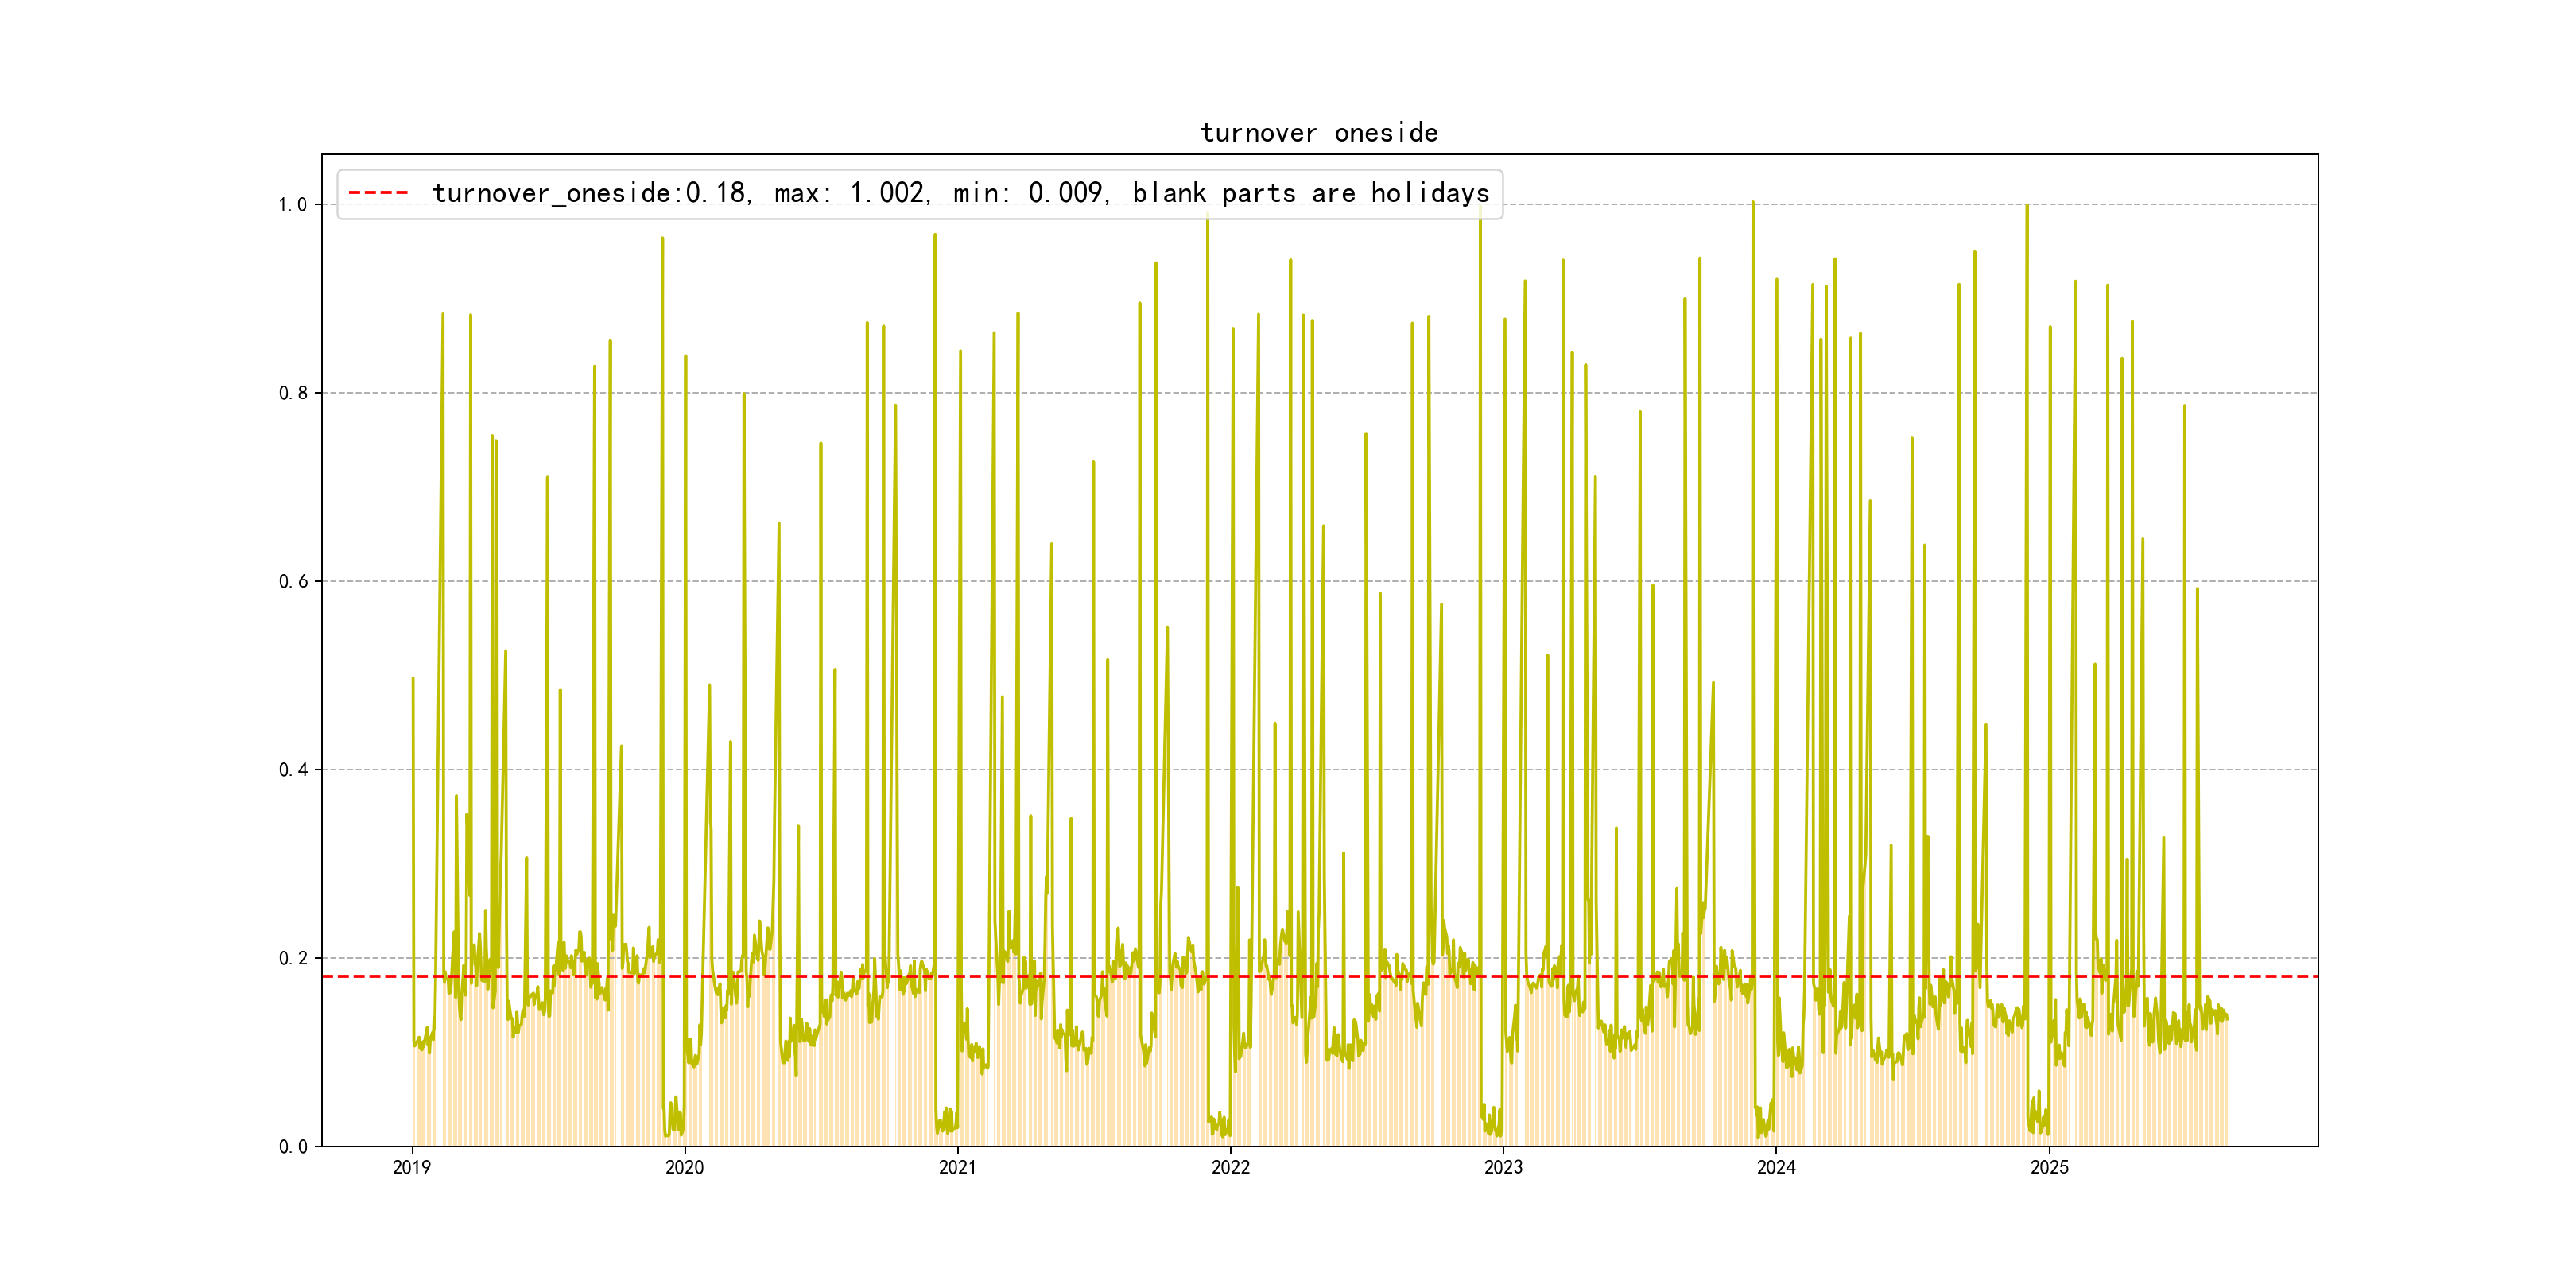Click the legend text 'turnover_oneside:0.18'
This screenshot has width=2576, height=1288.
tap(588, 193)
